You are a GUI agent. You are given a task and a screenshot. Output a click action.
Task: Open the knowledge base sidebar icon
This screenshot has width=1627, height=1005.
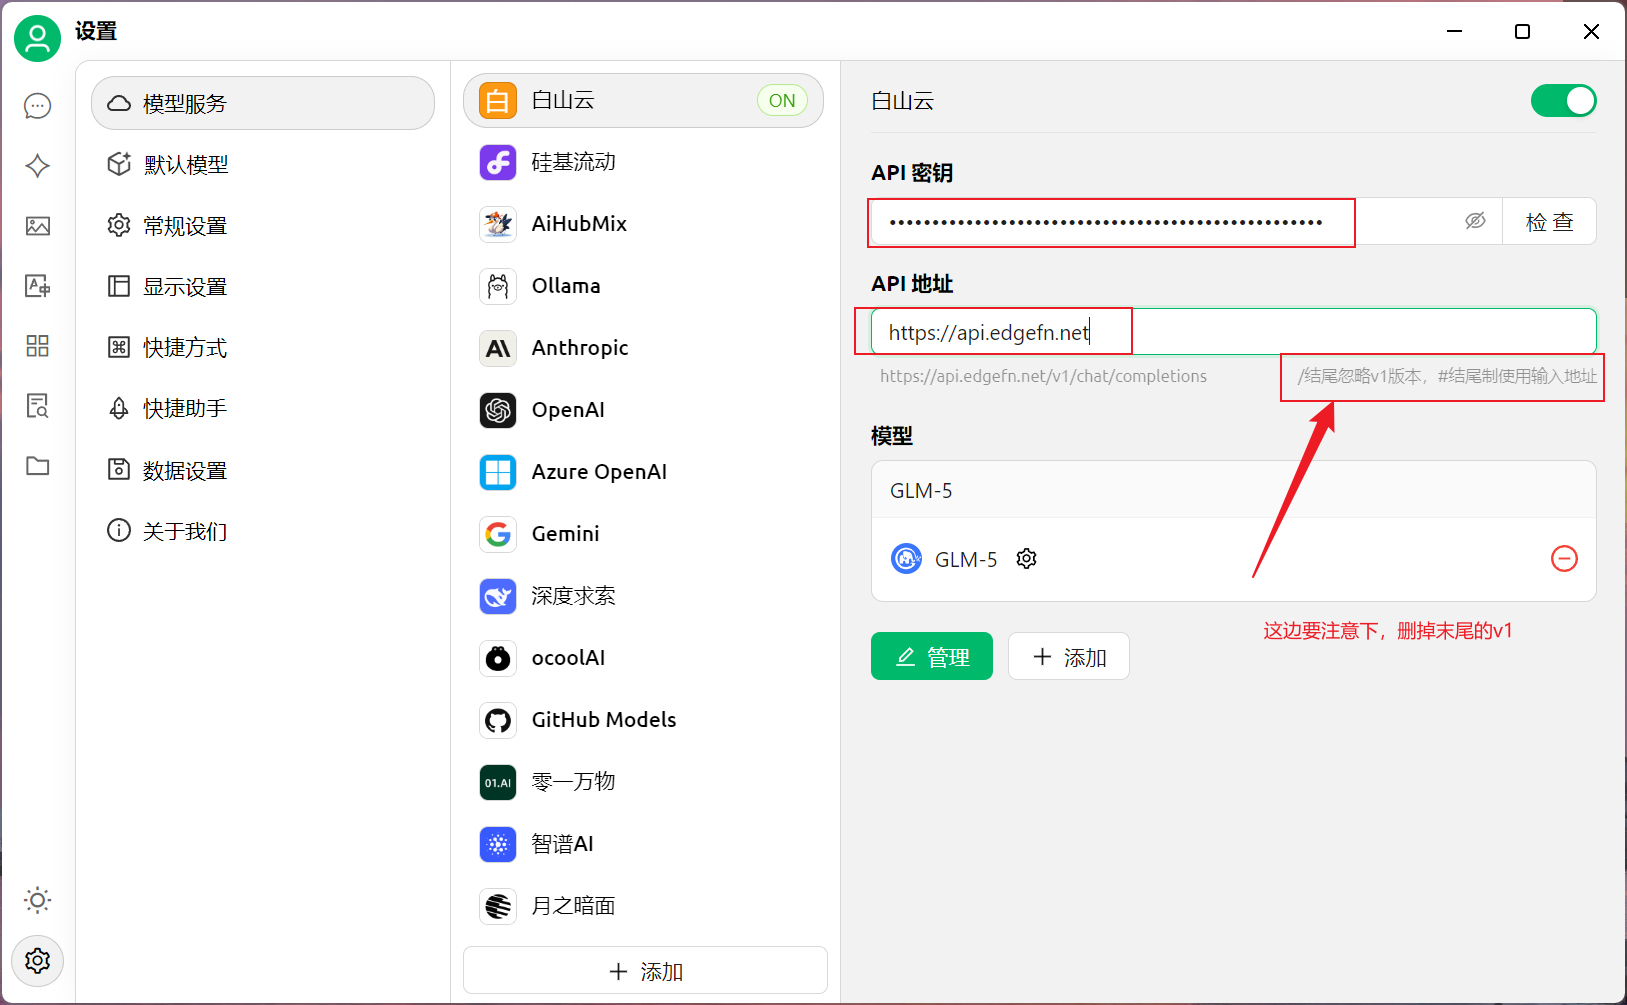[38, 406]
